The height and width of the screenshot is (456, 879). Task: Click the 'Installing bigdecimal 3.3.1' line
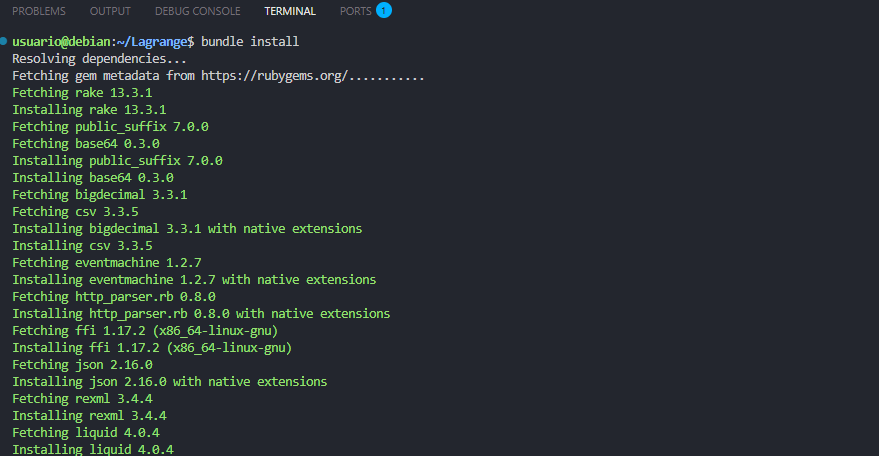tap(187, 229)
